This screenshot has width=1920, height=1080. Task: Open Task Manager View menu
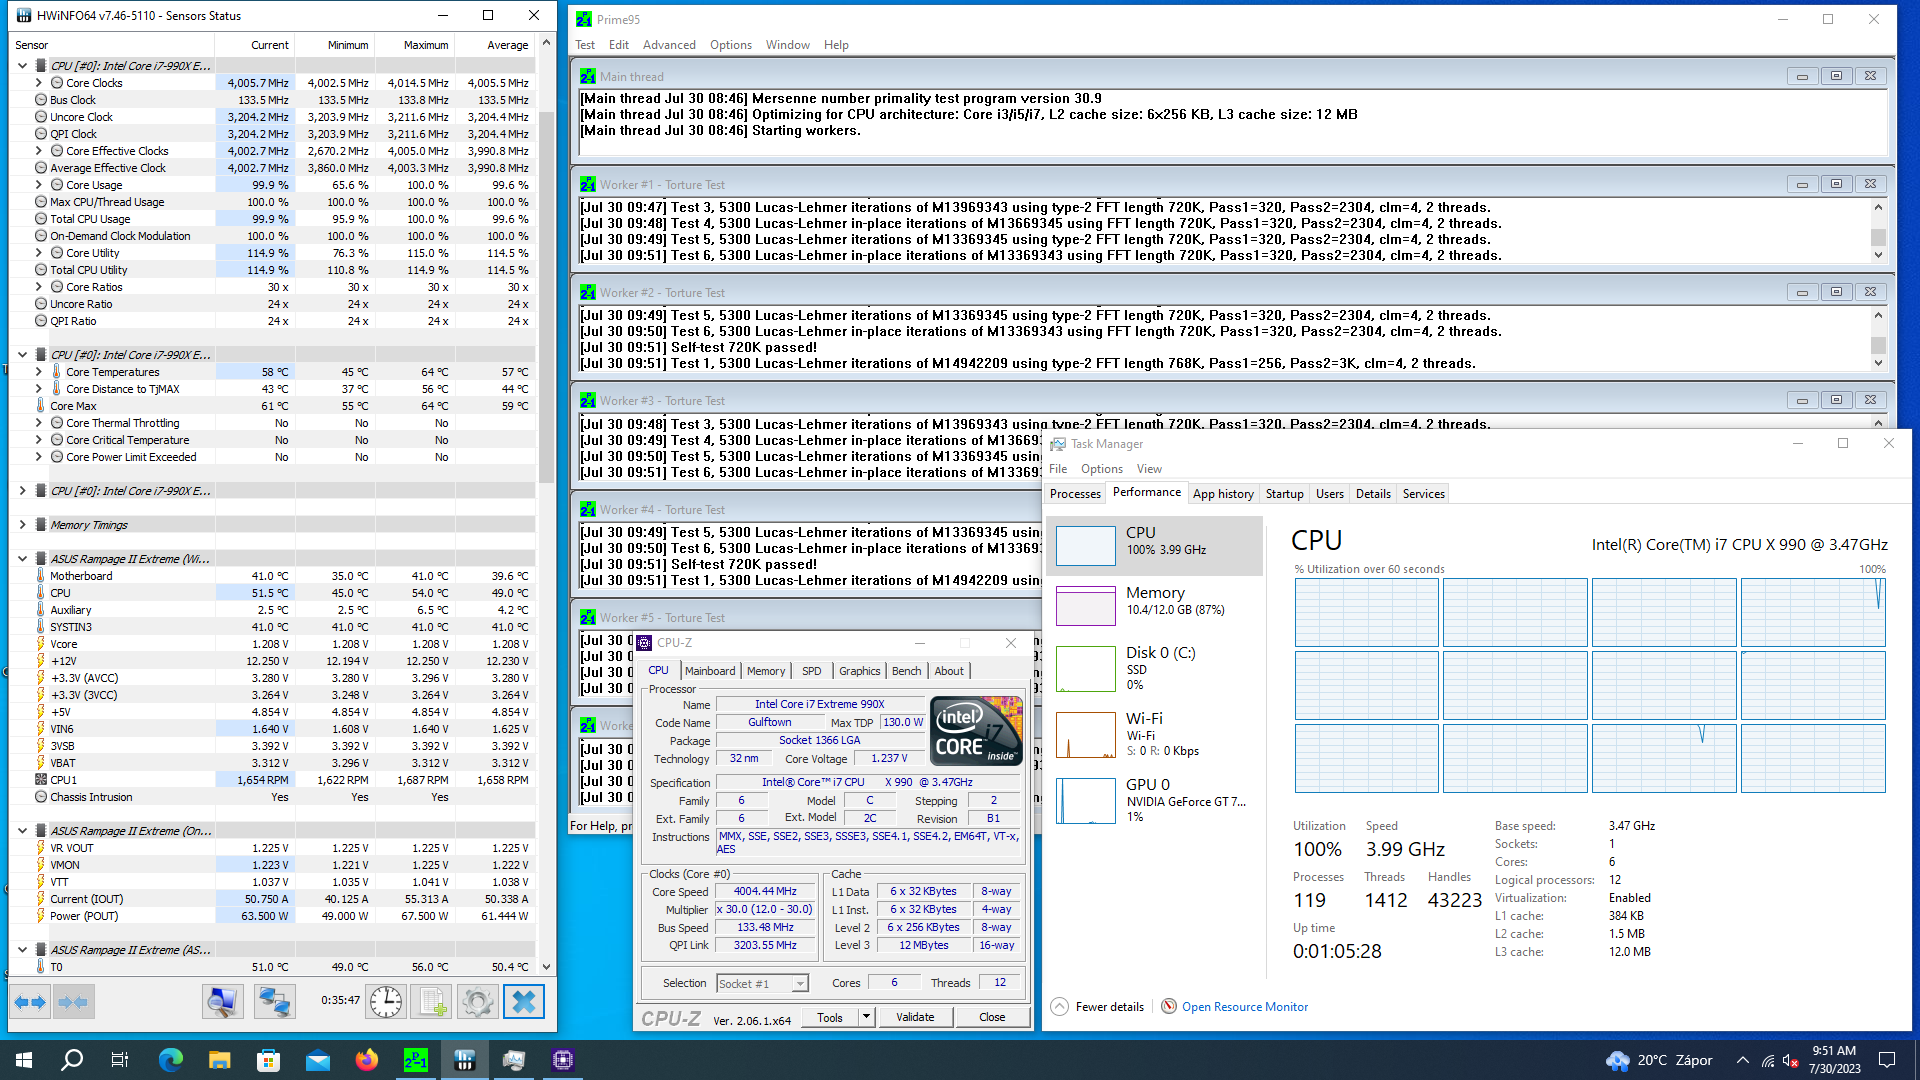[1149, 469]
